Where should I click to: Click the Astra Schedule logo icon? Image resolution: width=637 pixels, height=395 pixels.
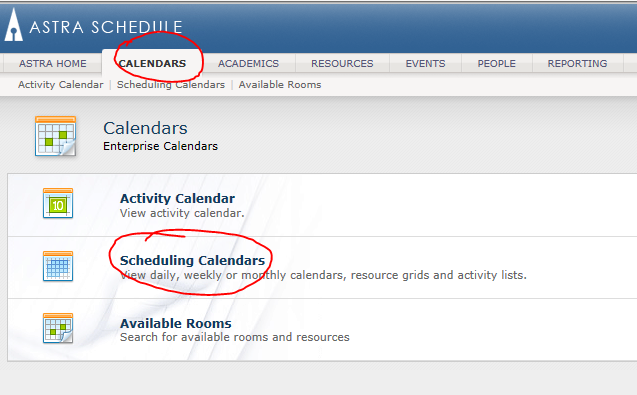coord(13,25)
